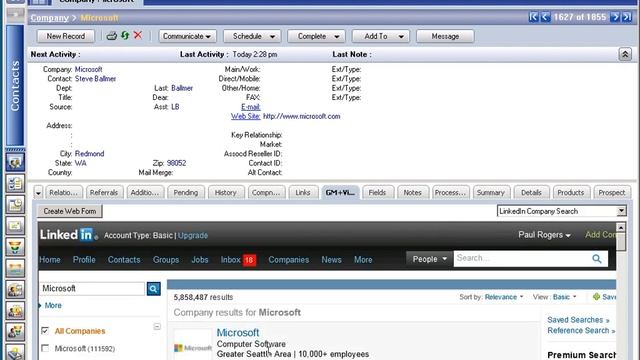Switch to the Referrals tab
This screenshot has height=360, width=640.
pos(104,193)
